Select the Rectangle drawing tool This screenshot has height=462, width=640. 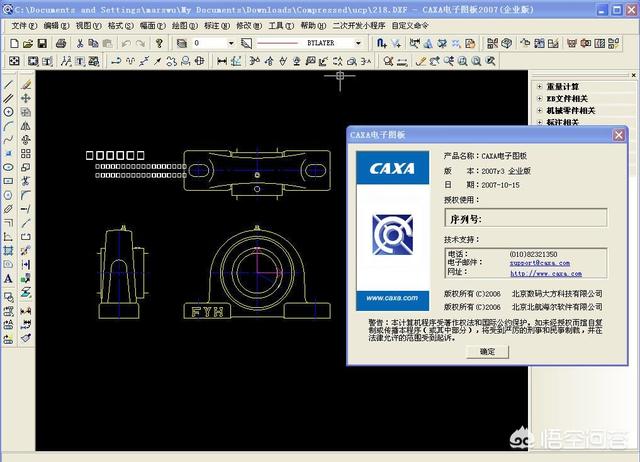pyautogui.click(x=9, y=181)
